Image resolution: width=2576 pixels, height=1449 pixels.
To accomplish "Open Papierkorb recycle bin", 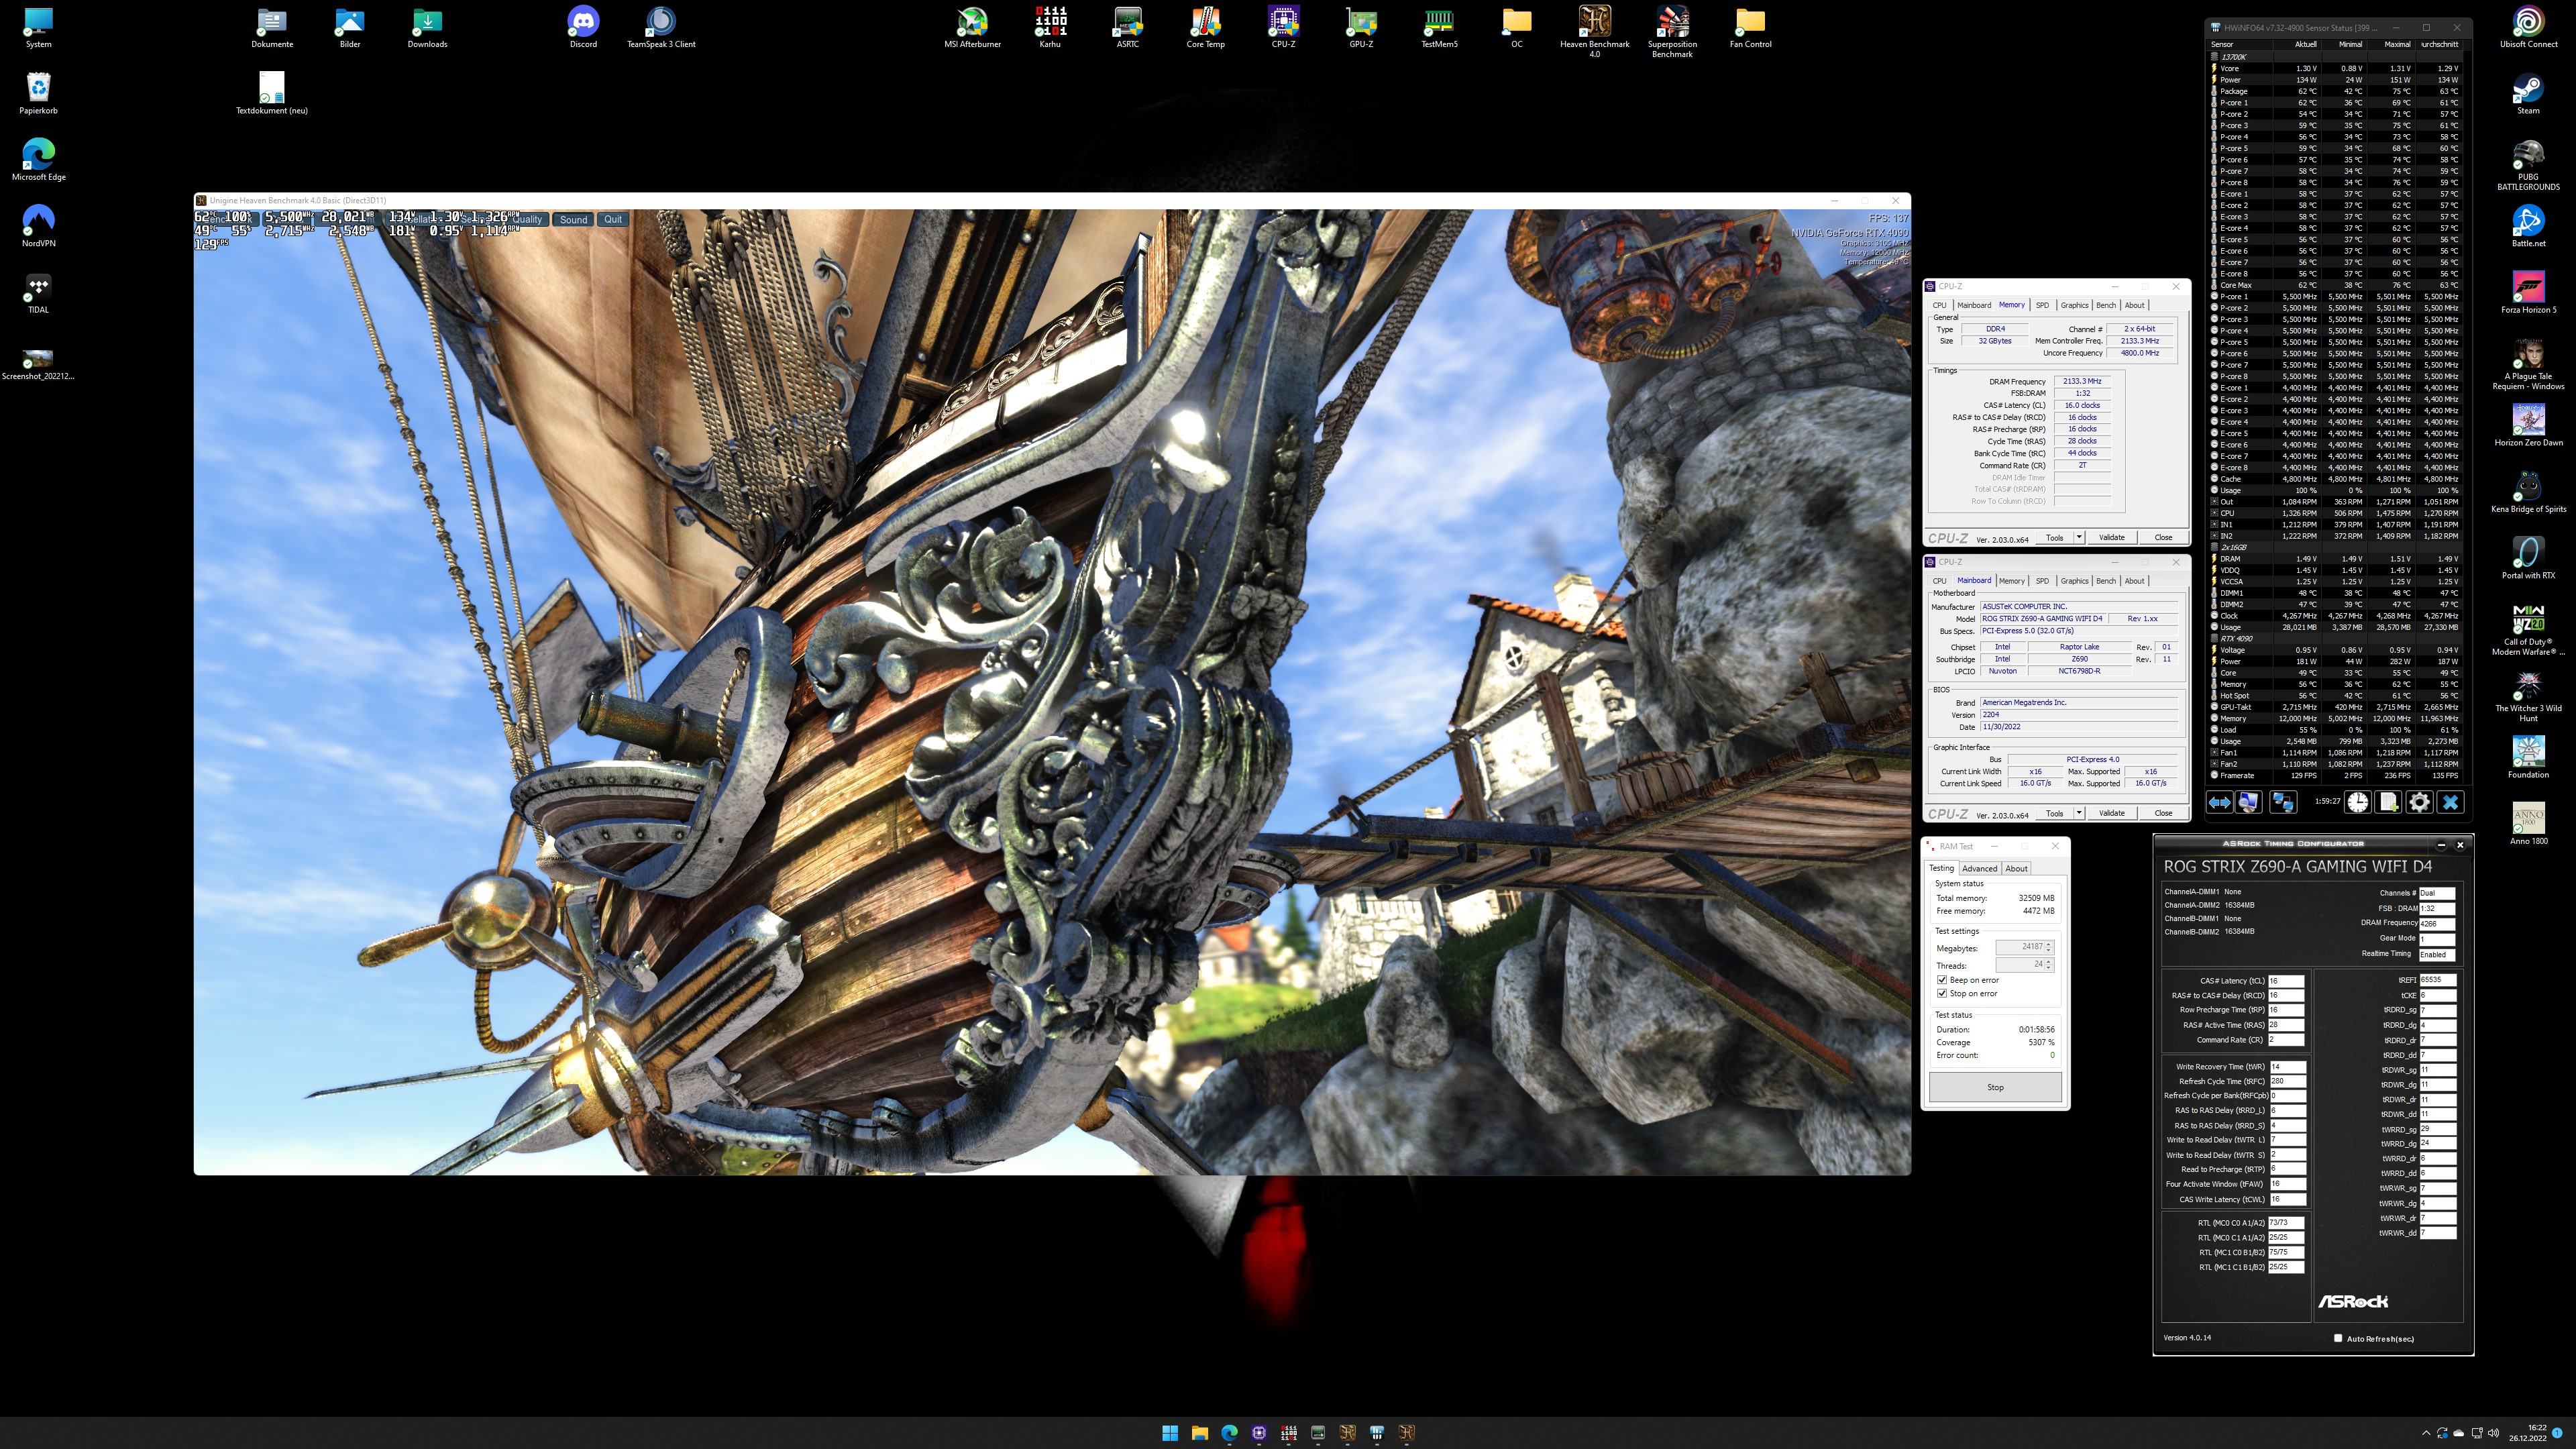I will (x=38, y=94).
